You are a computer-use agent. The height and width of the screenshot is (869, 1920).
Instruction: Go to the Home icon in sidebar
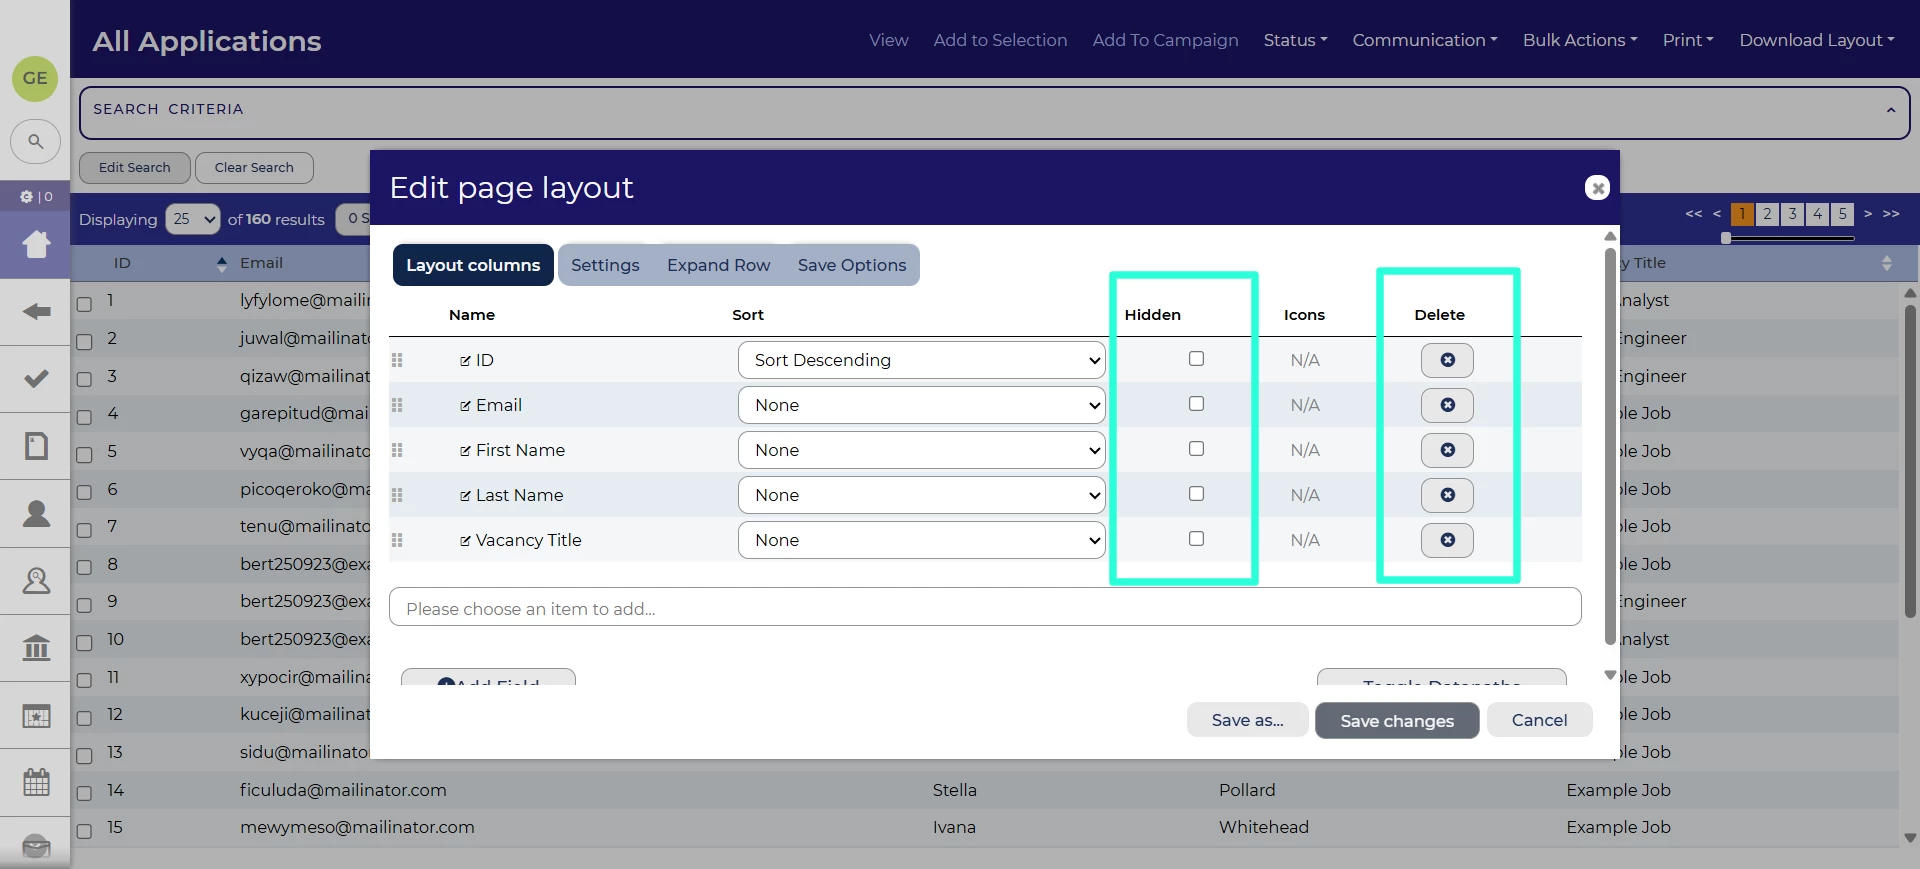pos(36,244)
